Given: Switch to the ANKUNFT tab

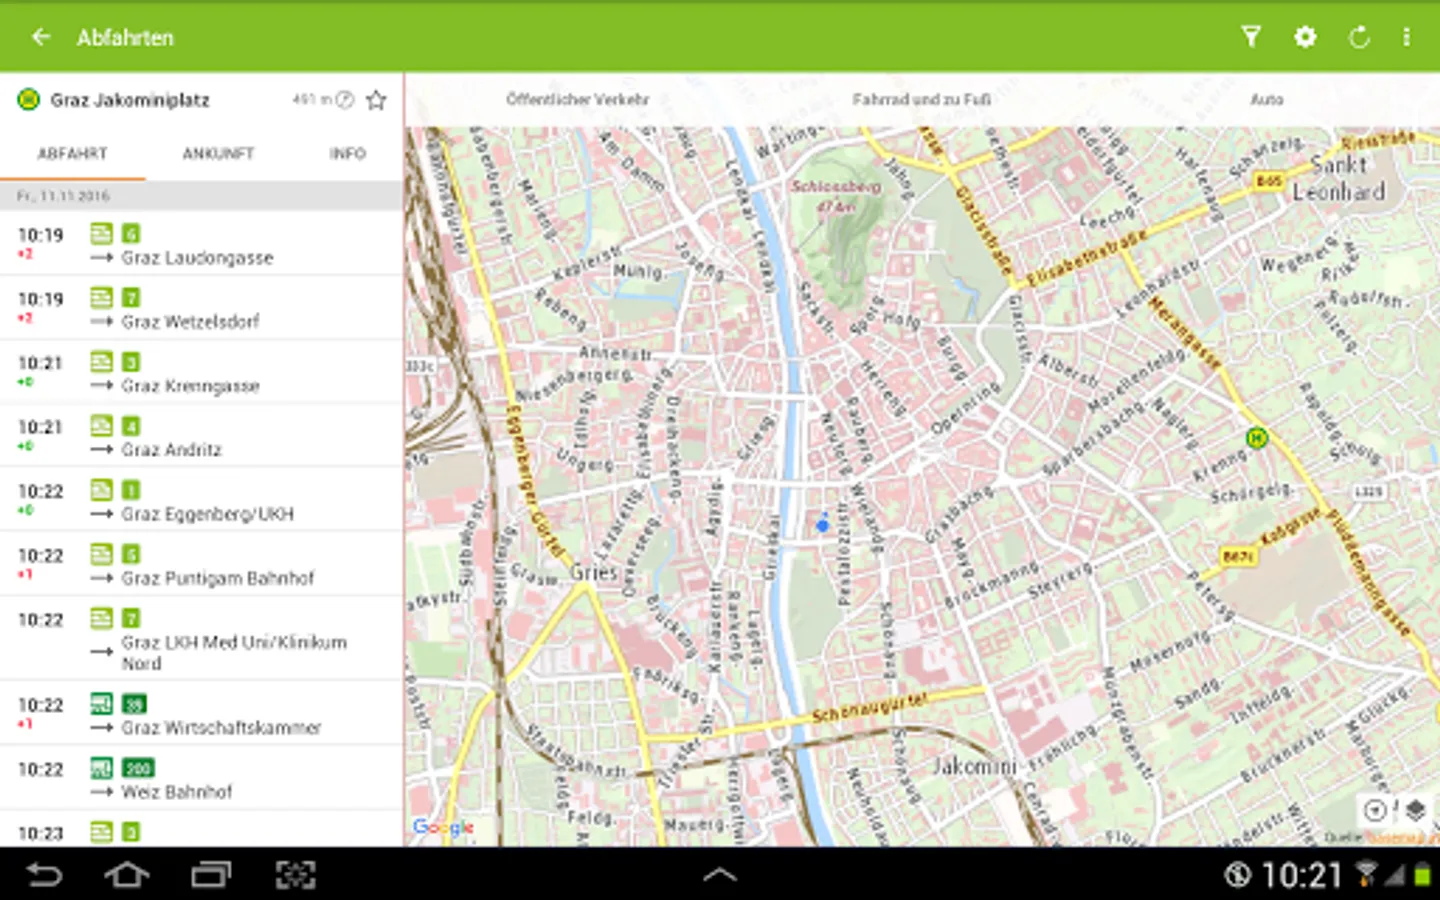Looking at the screenshot, I should tap(218, 153).
